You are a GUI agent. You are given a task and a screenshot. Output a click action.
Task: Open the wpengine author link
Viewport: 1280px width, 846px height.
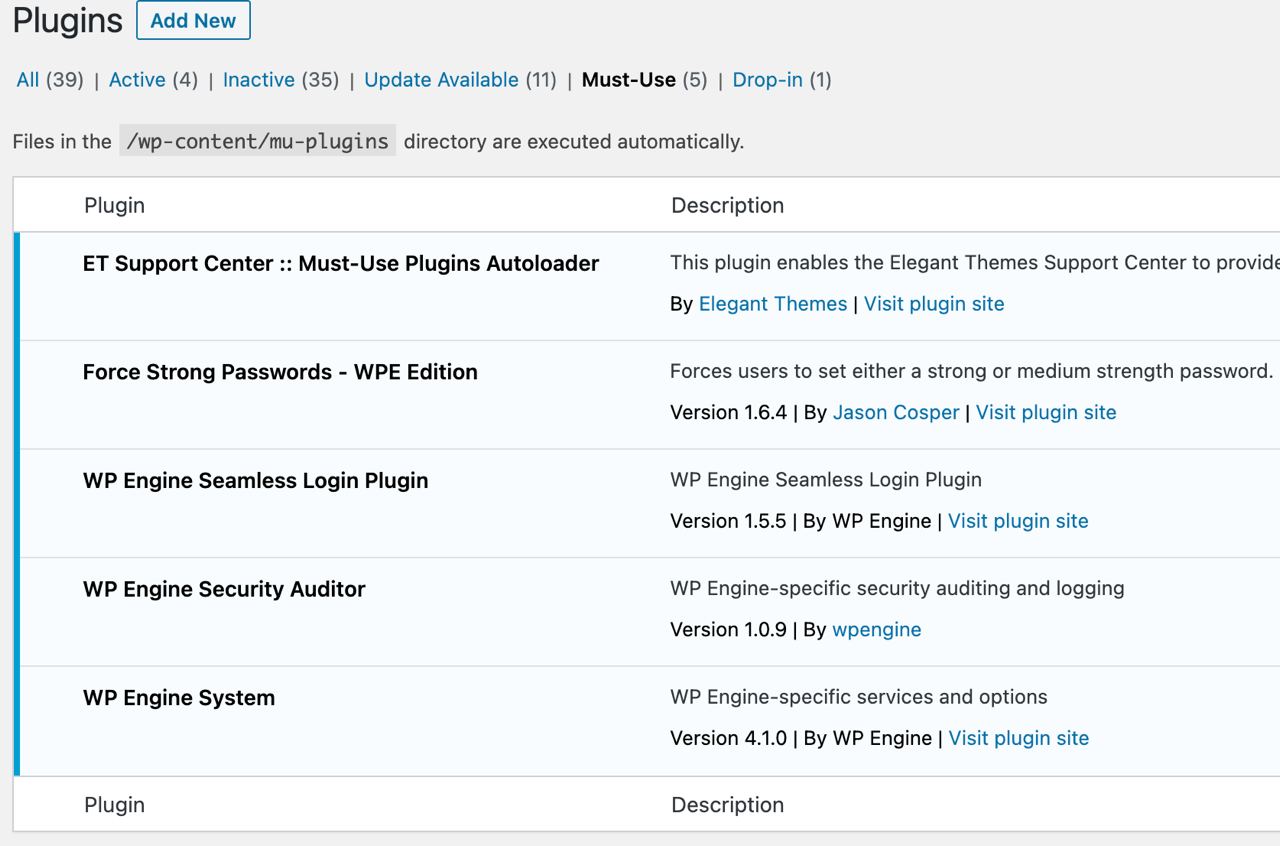(877, 630)
